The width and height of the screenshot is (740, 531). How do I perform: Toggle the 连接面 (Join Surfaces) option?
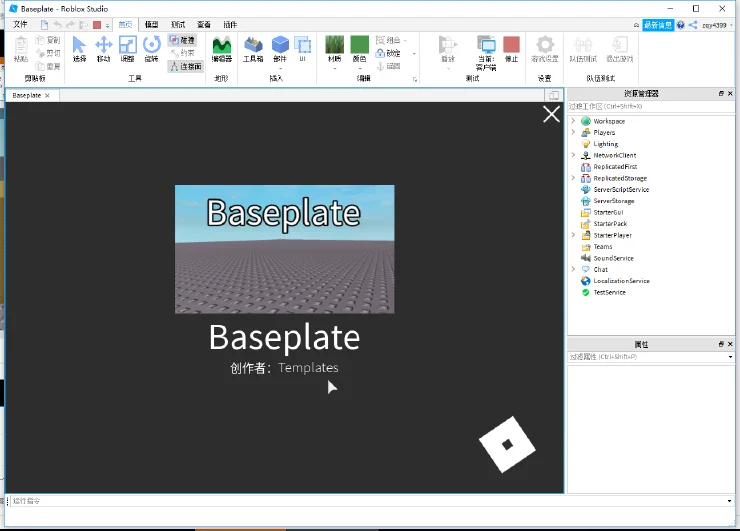click(x=185, y=67)
